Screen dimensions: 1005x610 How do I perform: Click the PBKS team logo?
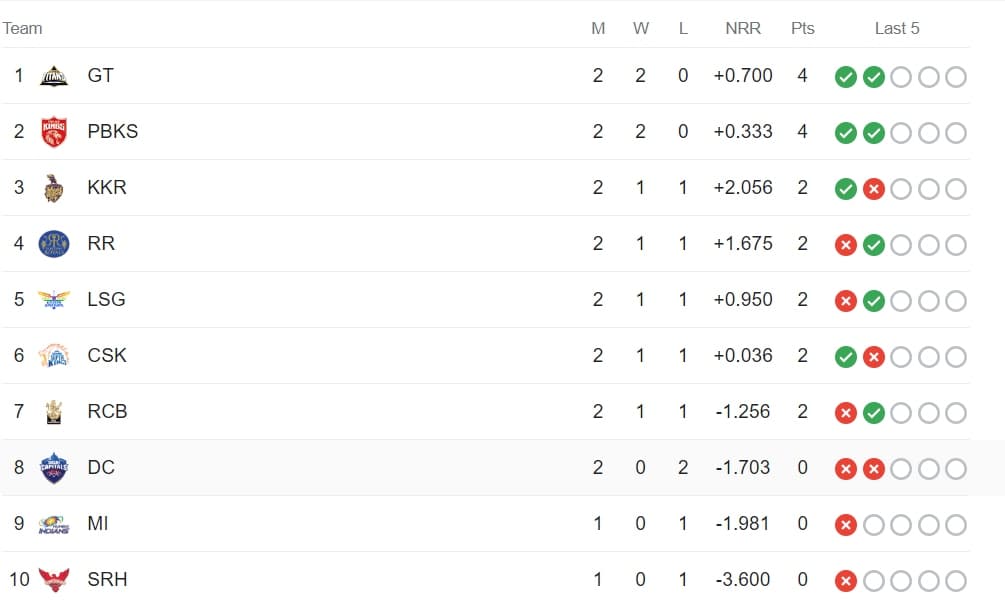[53, 132]
